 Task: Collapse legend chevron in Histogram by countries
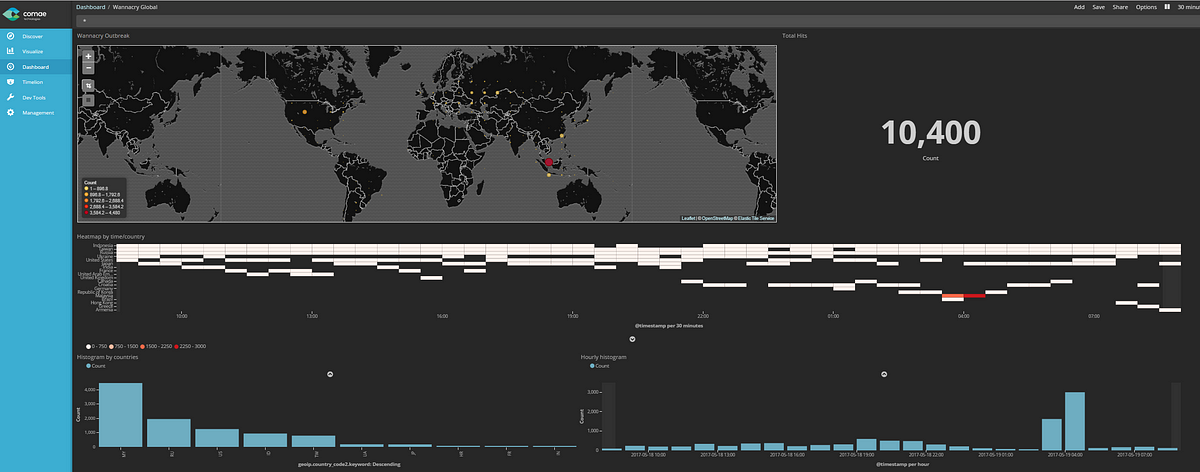(x=330, y=374)
